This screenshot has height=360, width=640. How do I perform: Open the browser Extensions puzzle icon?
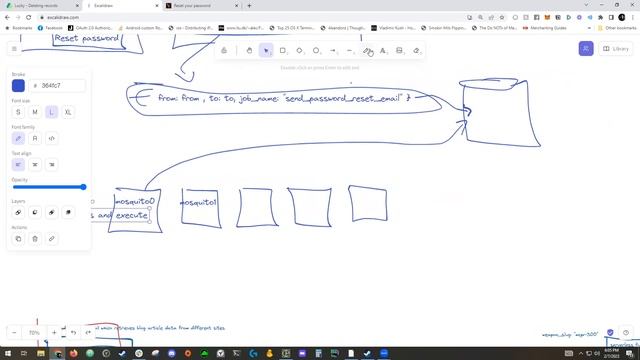tap(600, 18)
